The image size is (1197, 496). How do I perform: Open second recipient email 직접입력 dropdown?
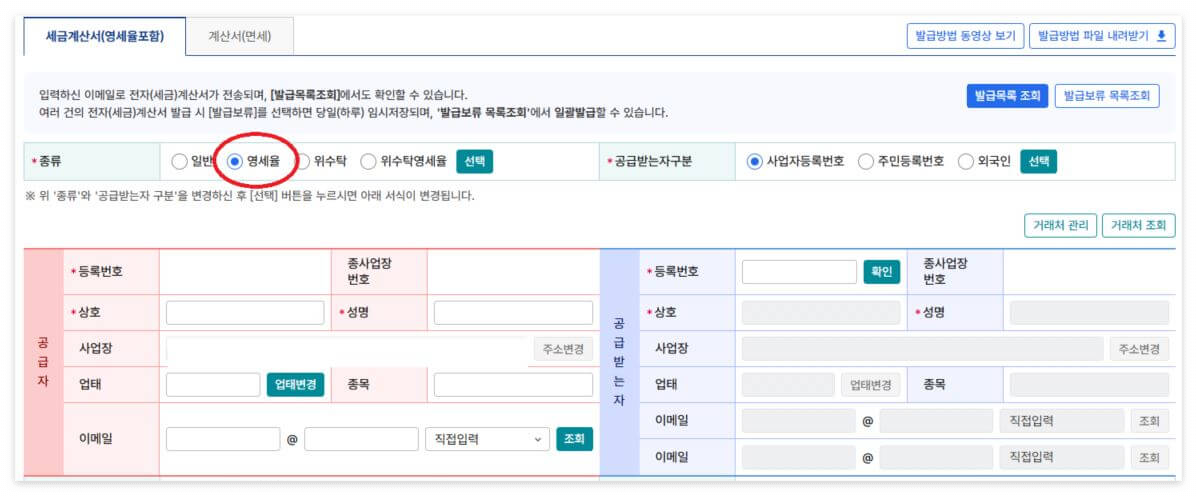(1062, 457)
